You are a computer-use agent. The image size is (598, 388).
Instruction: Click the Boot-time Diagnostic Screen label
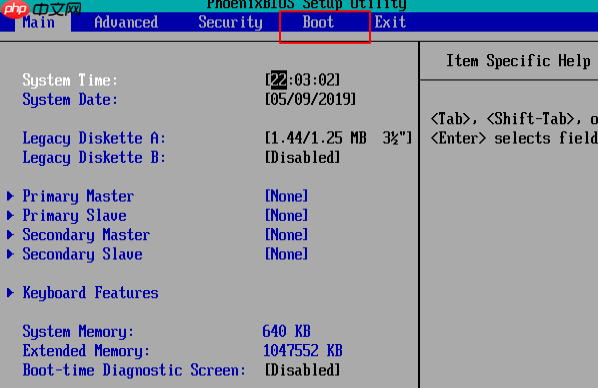(x=134, y=370)
